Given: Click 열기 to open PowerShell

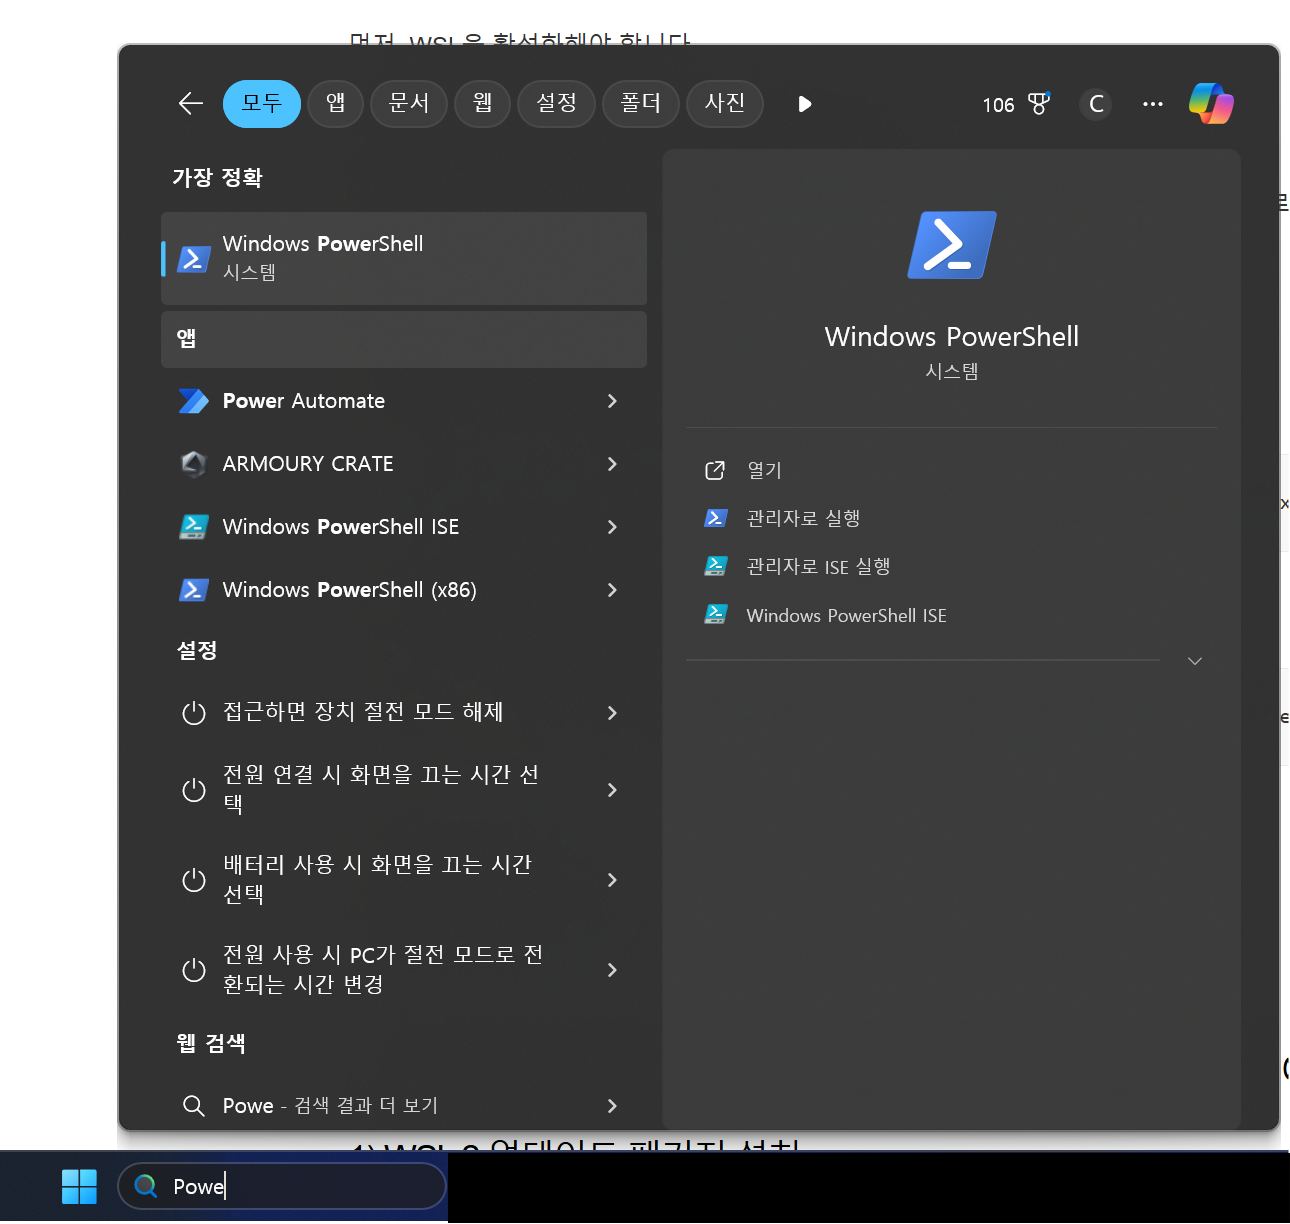Looking at the screenshot, I should point(765,470).
